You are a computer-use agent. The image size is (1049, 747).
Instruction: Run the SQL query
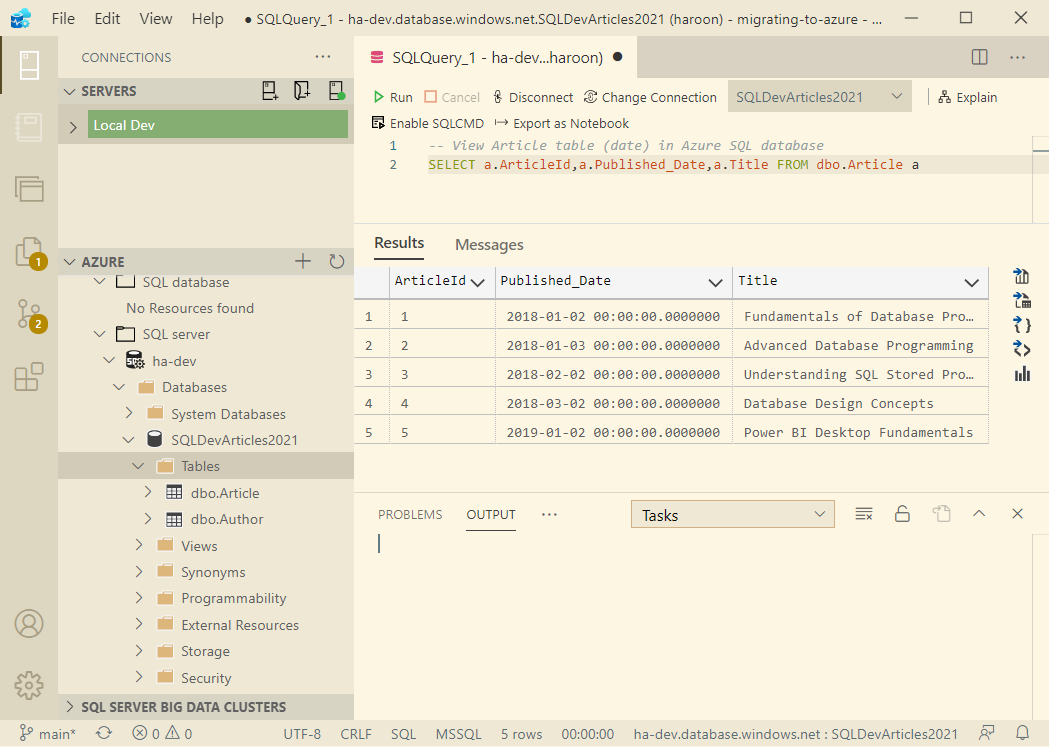point(392,97)
